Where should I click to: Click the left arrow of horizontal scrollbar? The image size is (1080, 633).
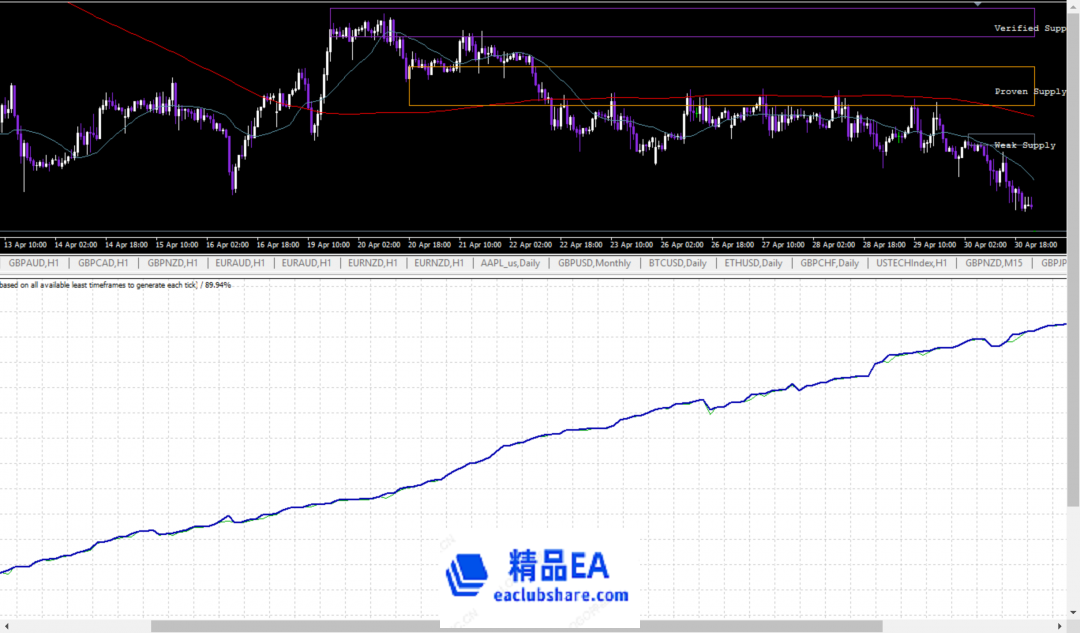(x=6, y=626)
